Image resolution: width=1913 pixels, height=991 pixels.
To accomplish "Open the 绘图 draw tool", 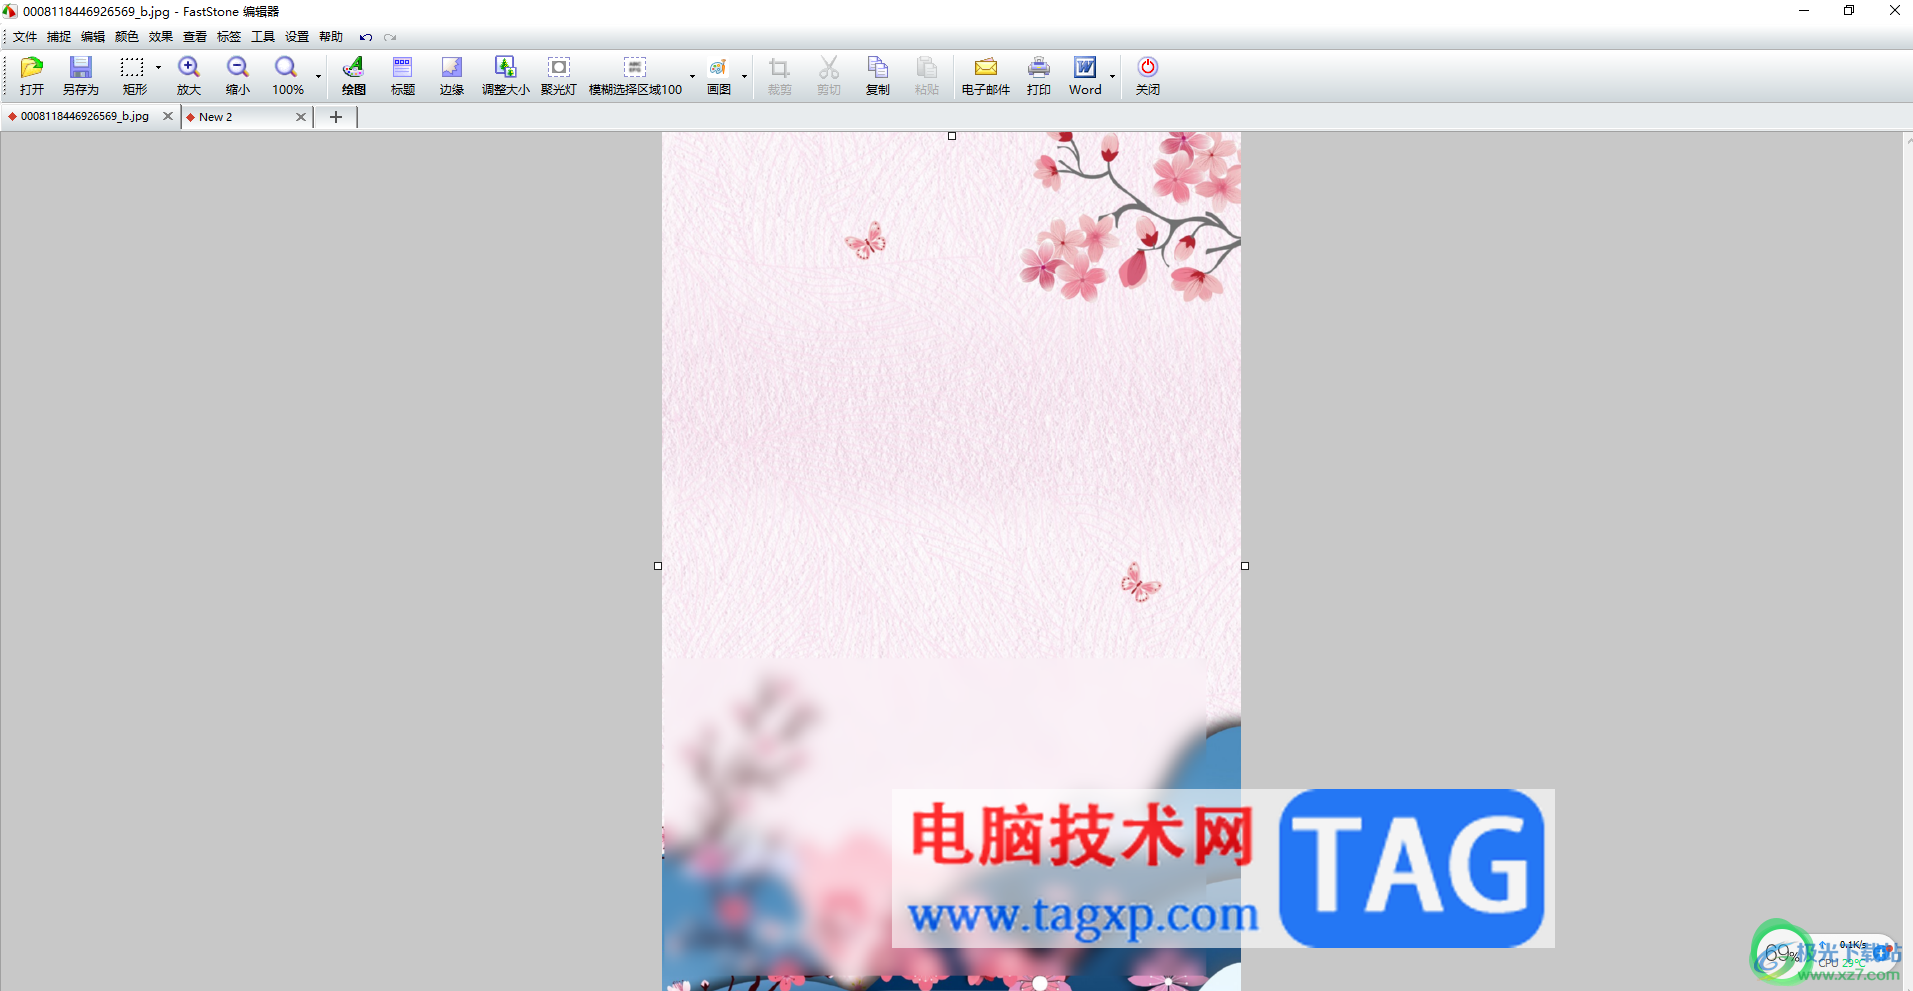I will tap(353, 76).
